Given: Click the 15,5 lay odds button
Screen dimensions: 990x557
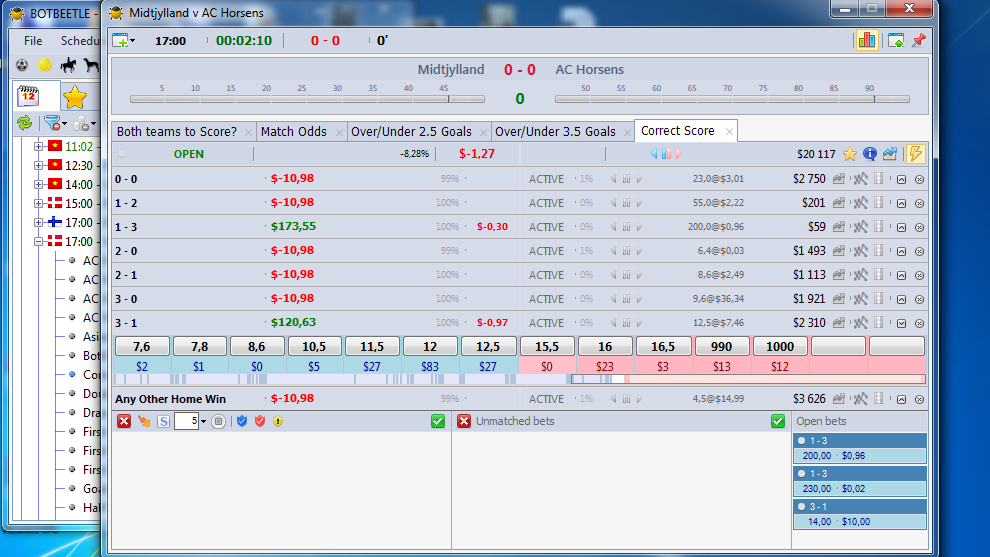Looking at the screenshot, I should coord(547,346).
